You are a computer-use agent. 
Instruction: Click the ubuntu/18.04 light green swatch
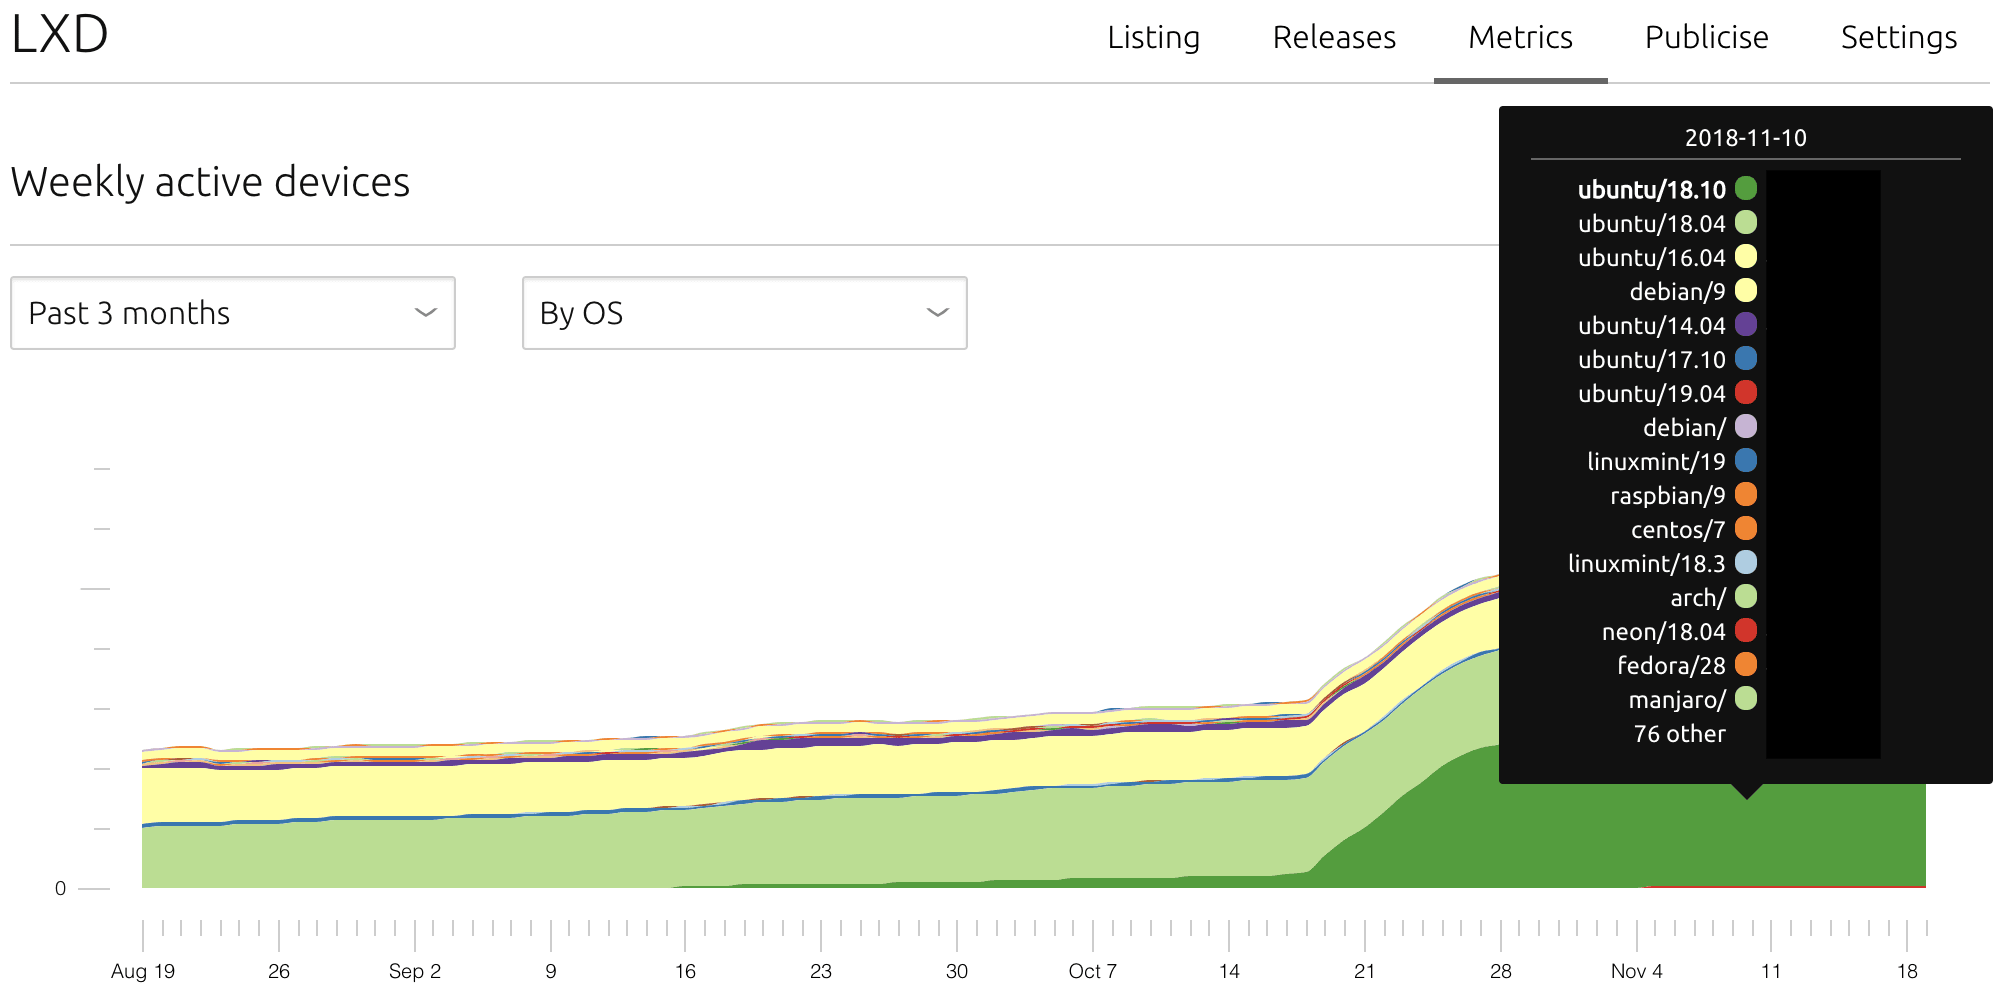pos(1746,222)
